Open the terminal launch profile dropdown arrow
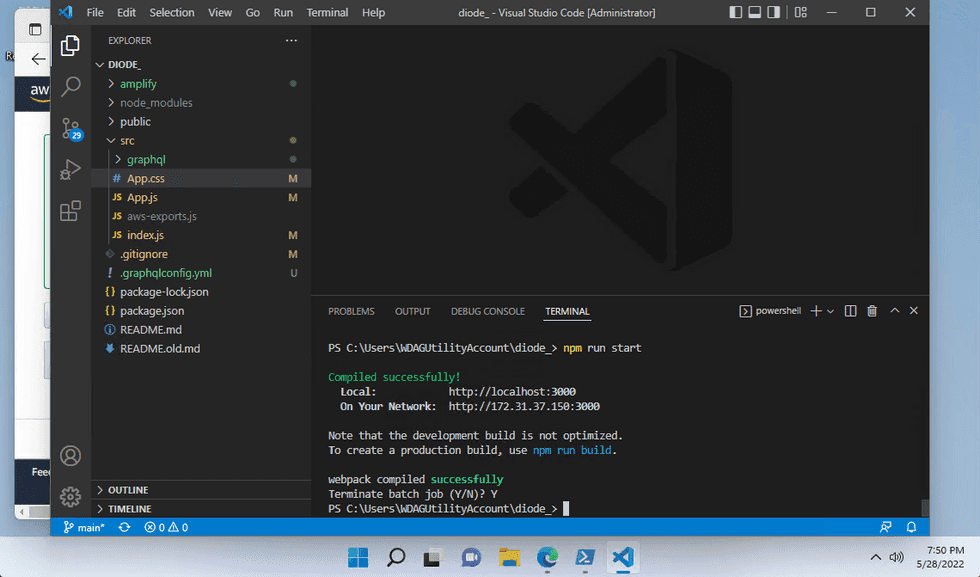 coord(830,311)
